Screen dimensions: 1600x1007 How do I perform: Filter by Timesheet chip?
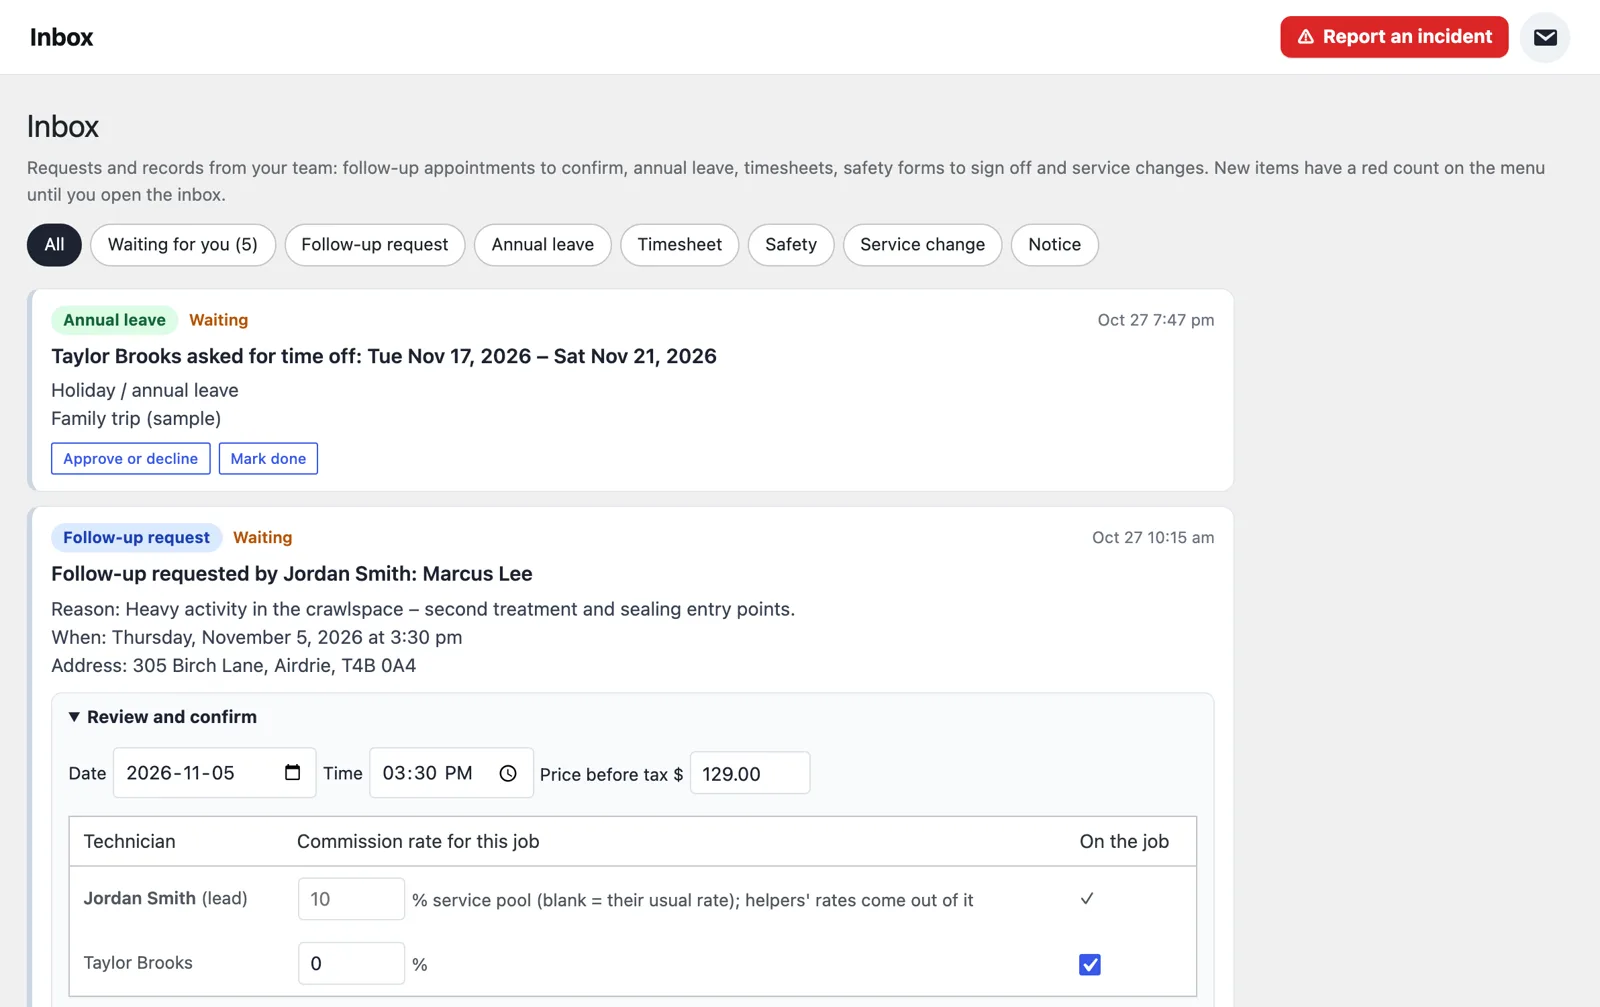pos(680,245)
